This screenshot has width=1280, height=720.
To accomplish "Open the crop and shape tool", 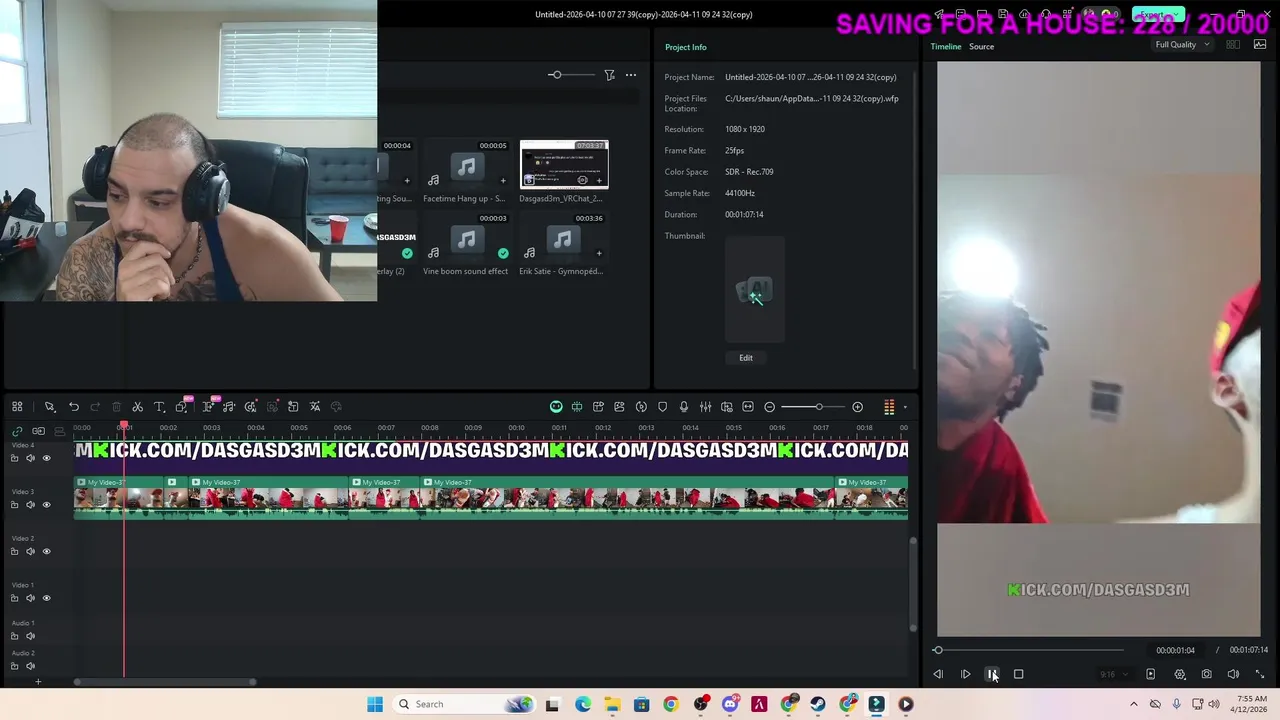I will 182,407.
